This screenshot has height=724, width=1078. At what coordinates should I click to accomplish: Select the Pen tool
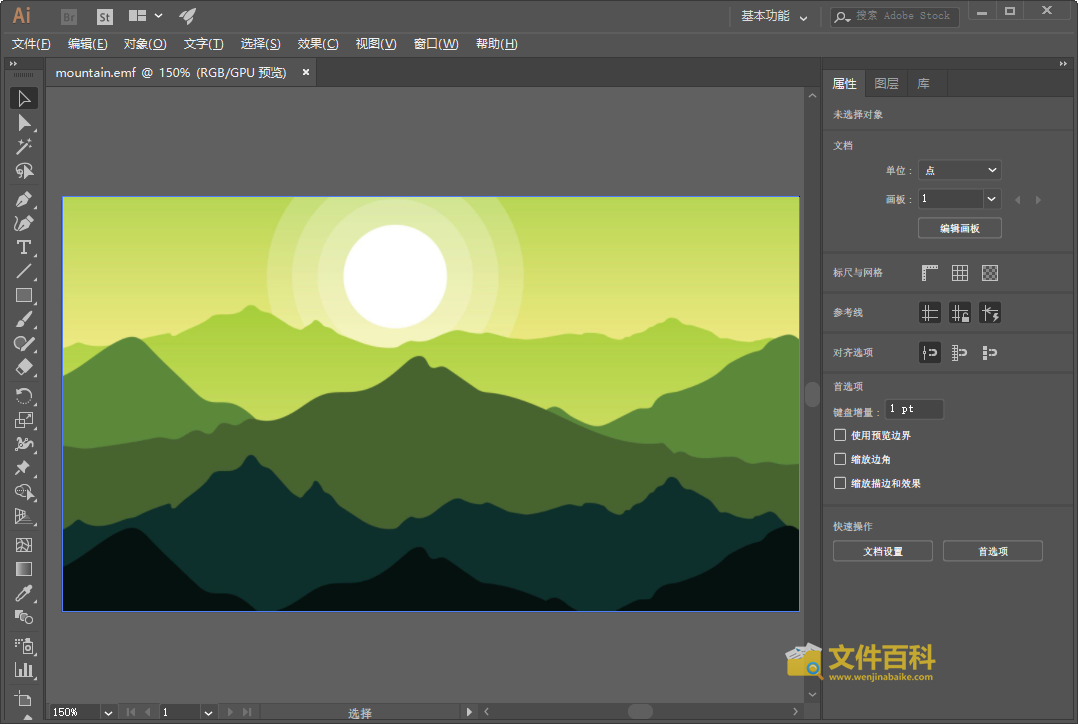click(24, 198)
